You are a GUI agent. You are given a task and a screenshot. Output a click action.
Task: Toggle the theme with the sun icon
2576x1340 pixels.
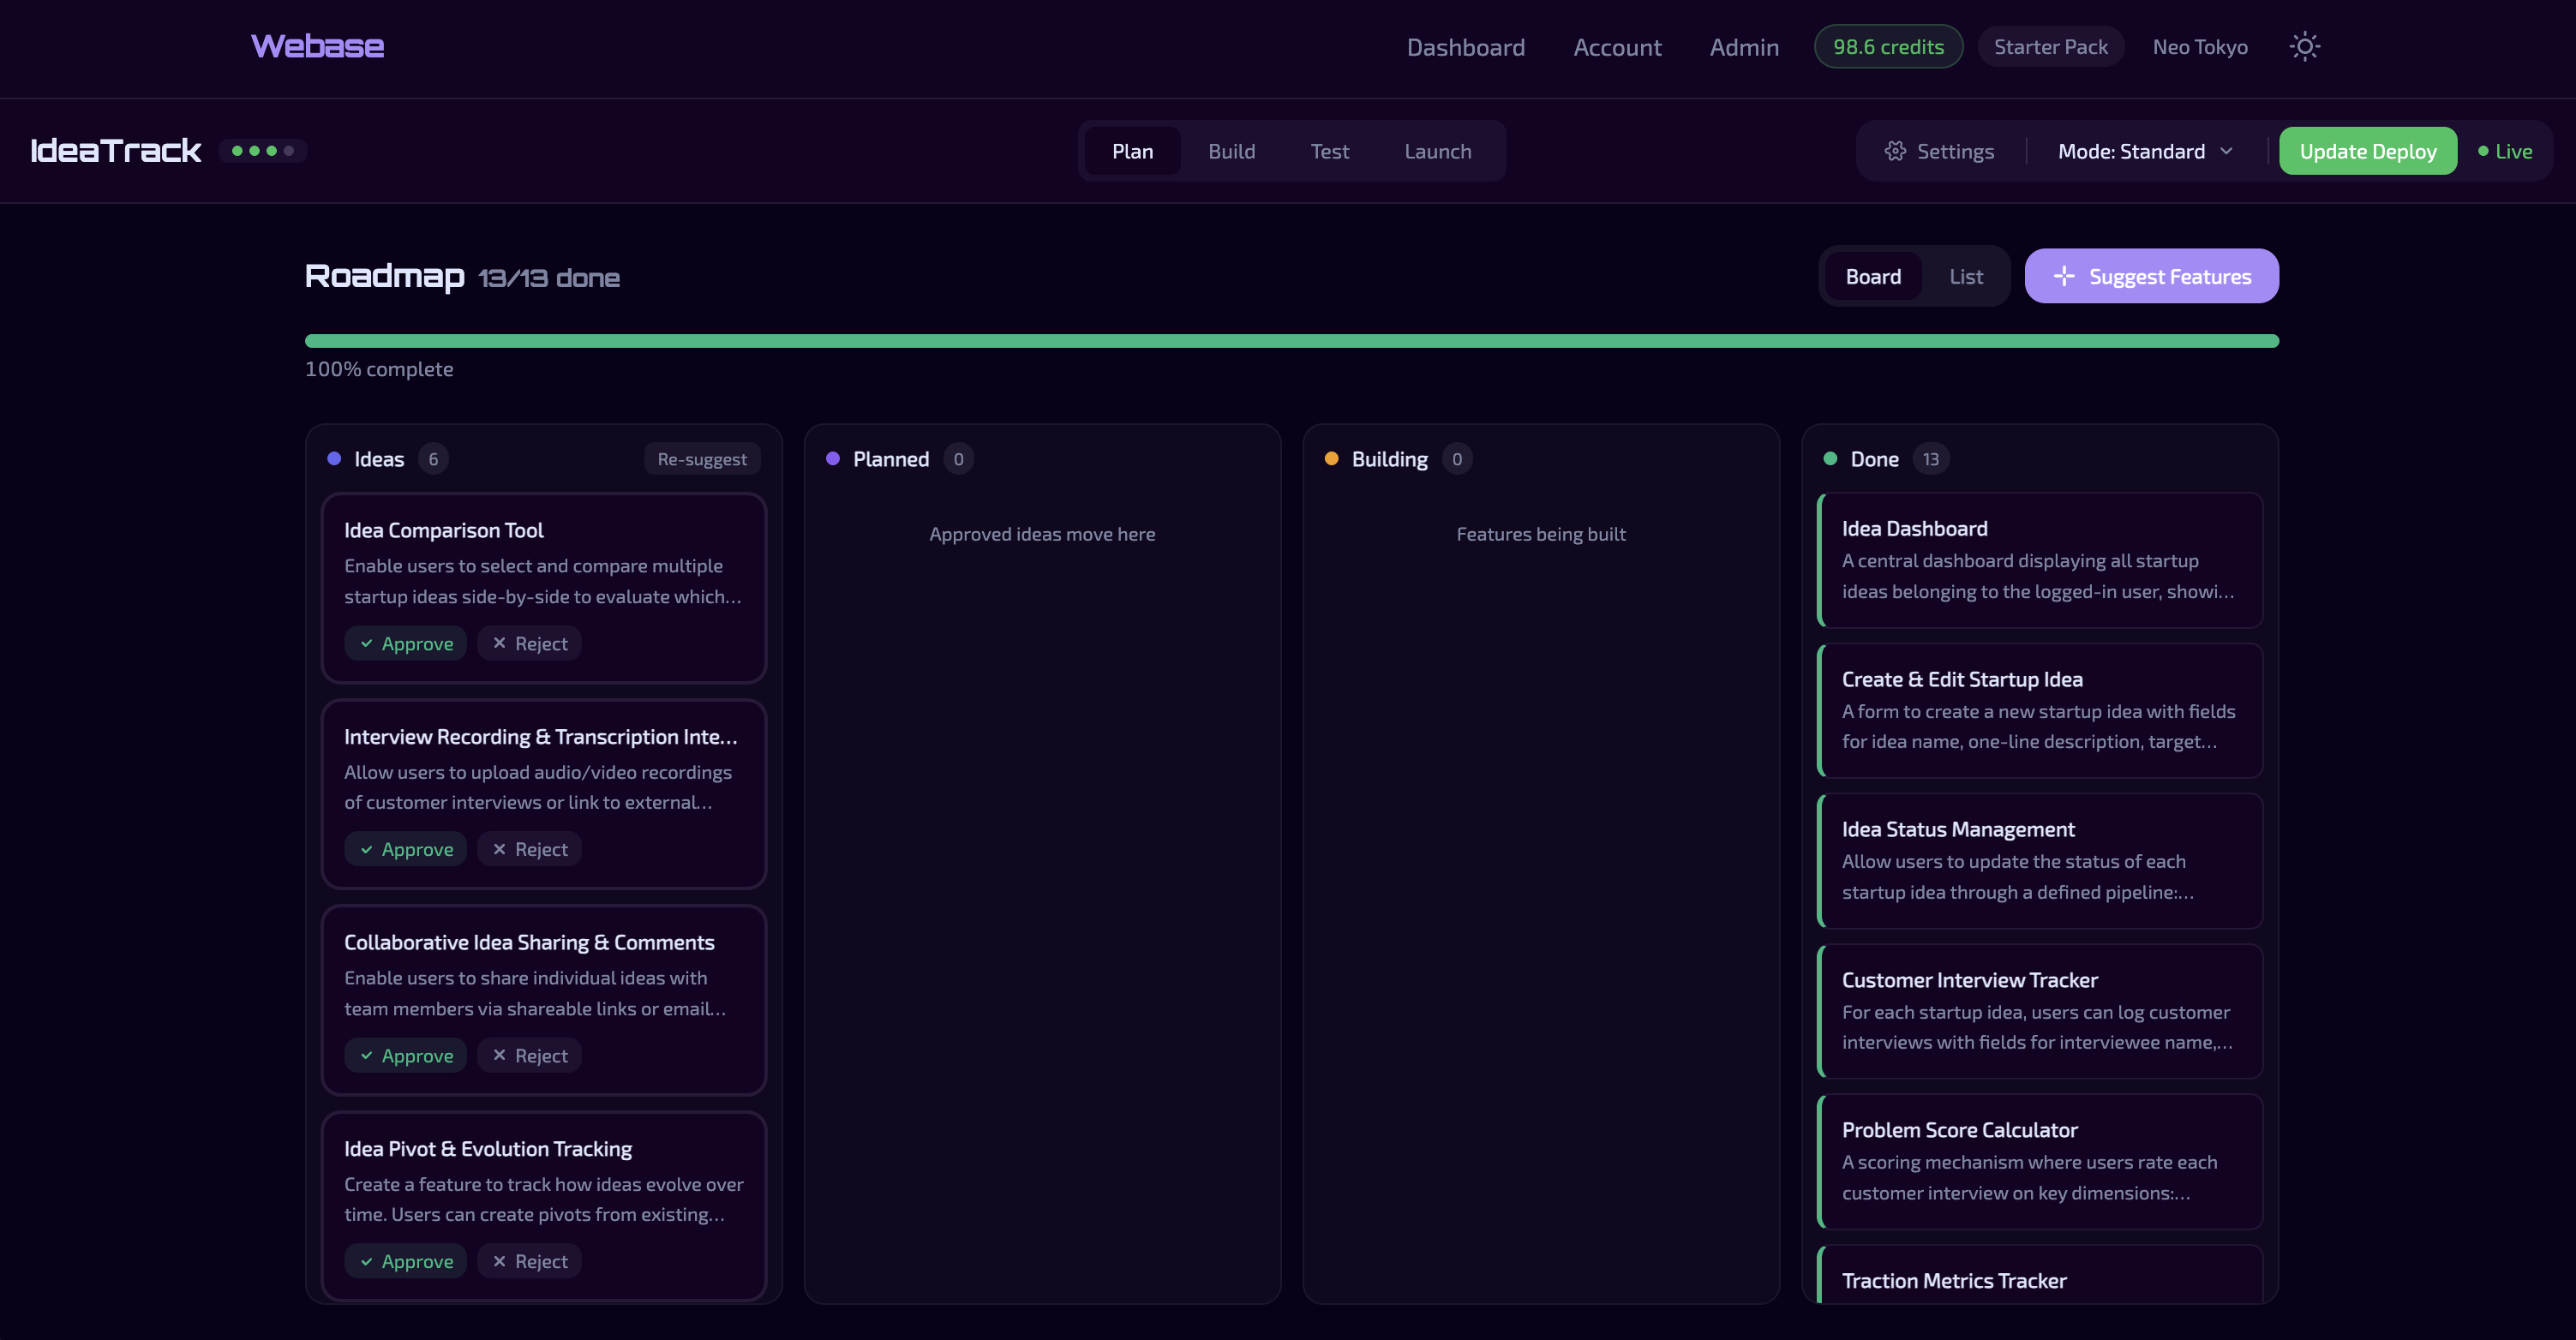coord(2305,46)
